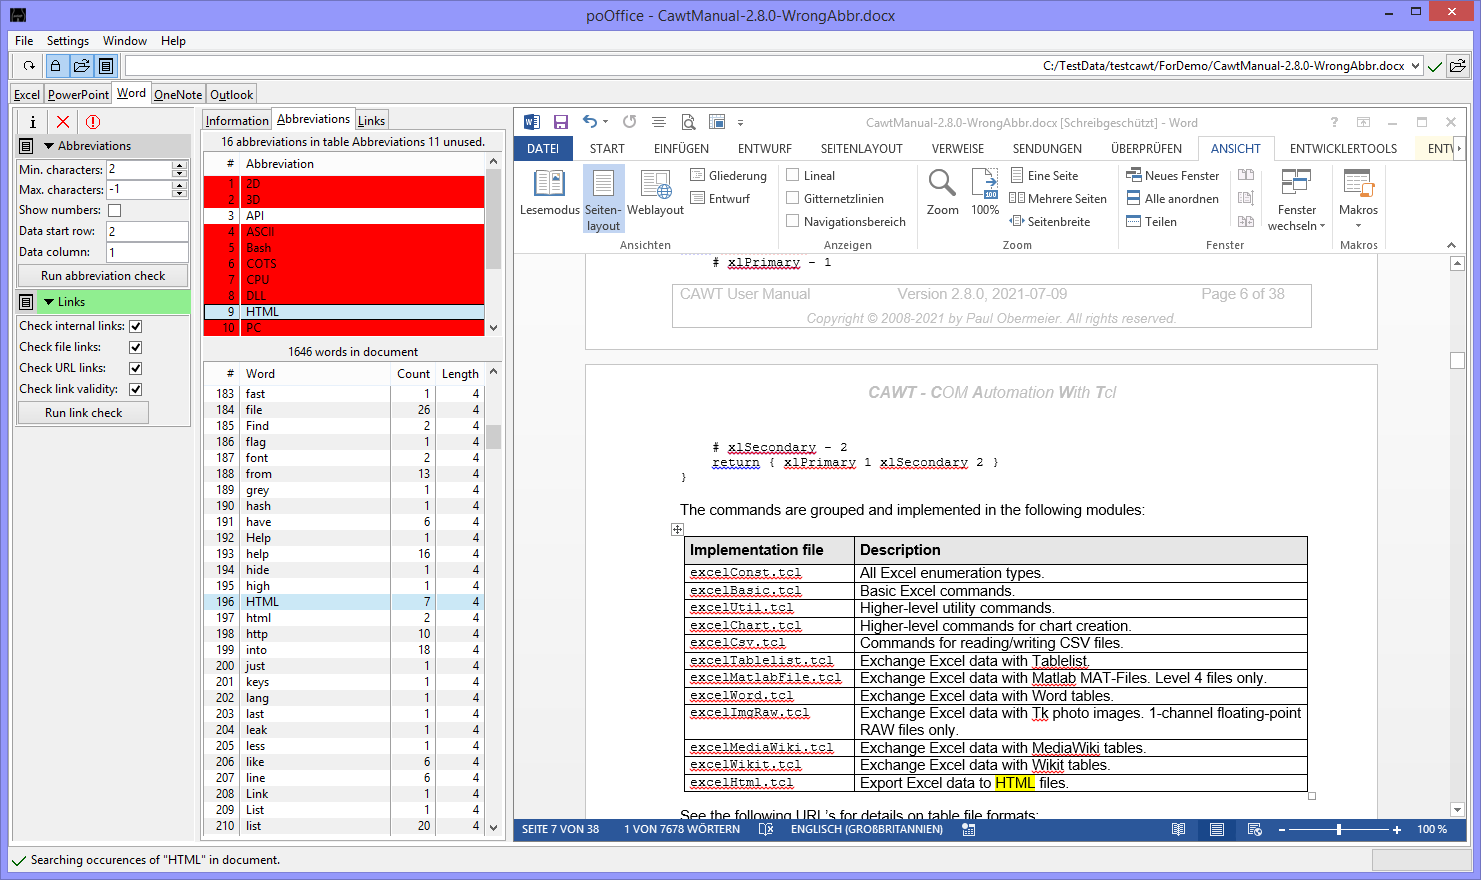Click the green checkmark next to the file path

[1435, 66]
